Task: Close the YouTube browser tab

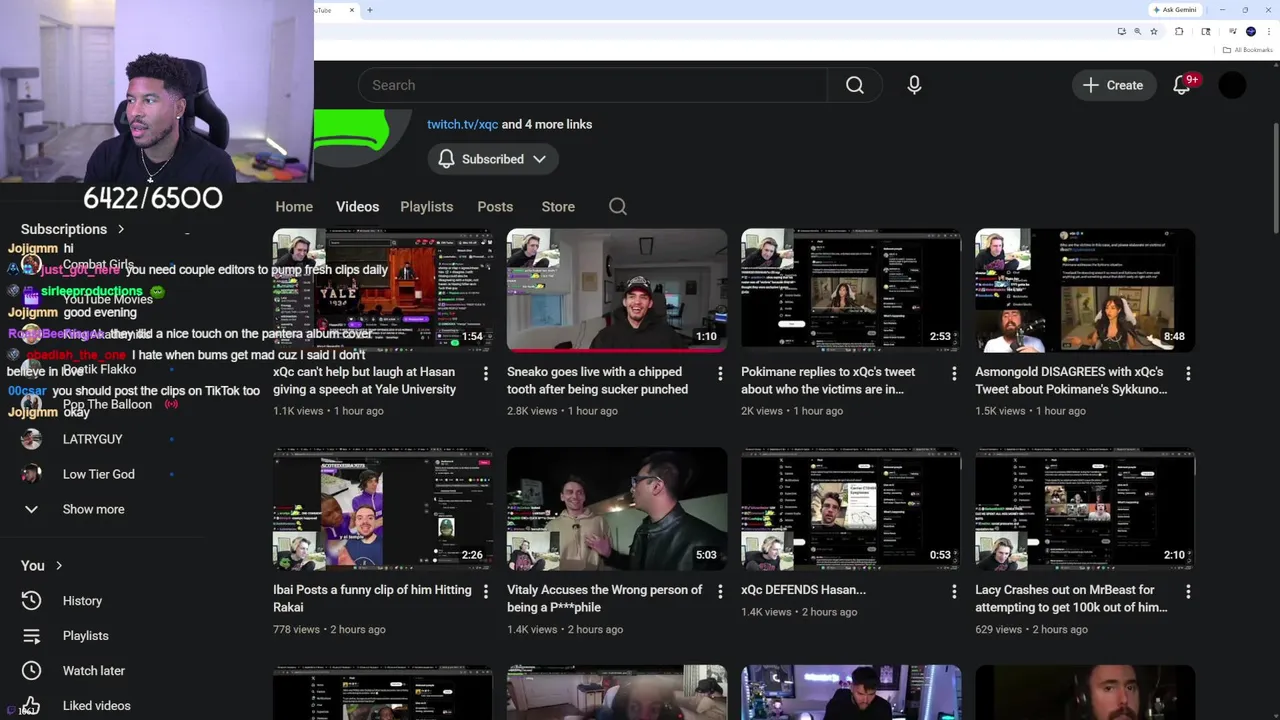Action: (351, 10)
